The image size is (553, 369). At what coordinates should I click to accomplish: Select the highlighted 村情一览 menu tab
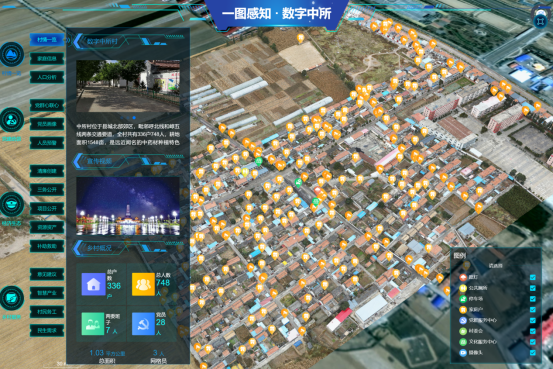click(47, 40)
